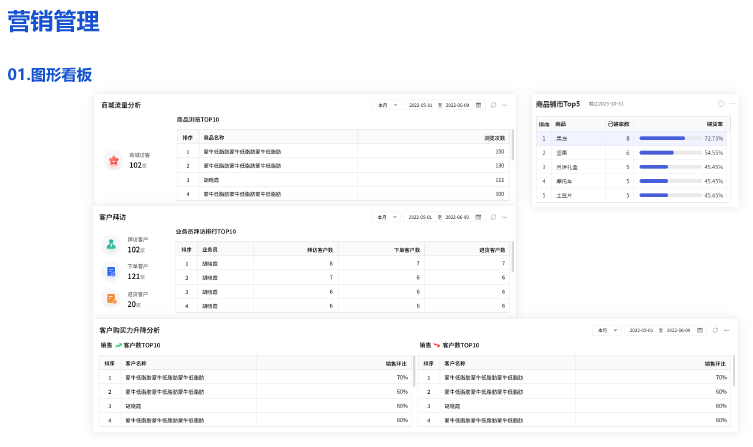The image size is (753, 447).
Task: Open more options in 商城流量分析 panel
Action: tap(505, 105)
